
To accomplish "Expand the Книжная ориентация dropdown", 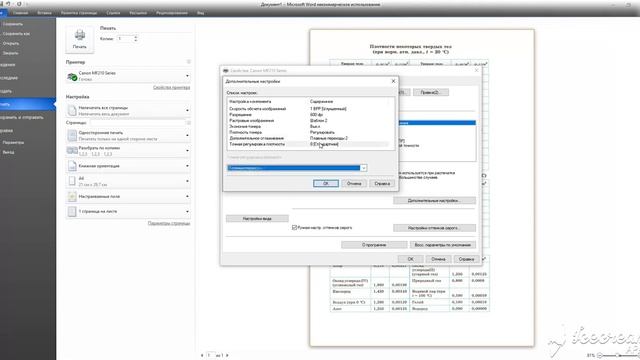I will (x=187, y=166).
